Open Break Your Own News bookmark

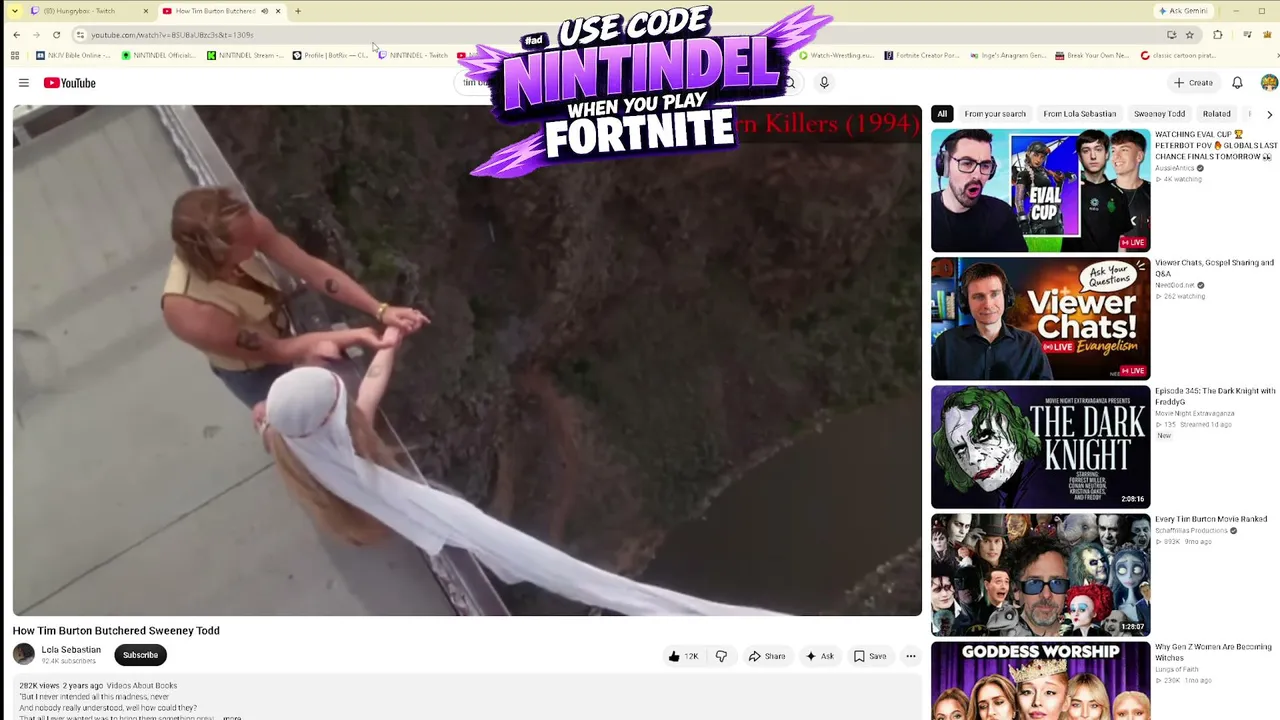(1093, 55)
